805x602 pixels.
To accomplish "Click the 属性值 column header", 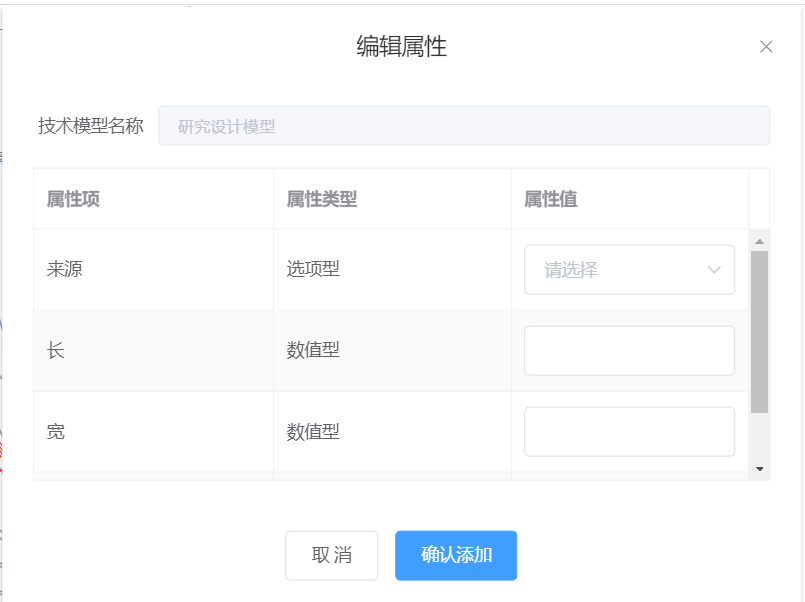I will (551, 199).
